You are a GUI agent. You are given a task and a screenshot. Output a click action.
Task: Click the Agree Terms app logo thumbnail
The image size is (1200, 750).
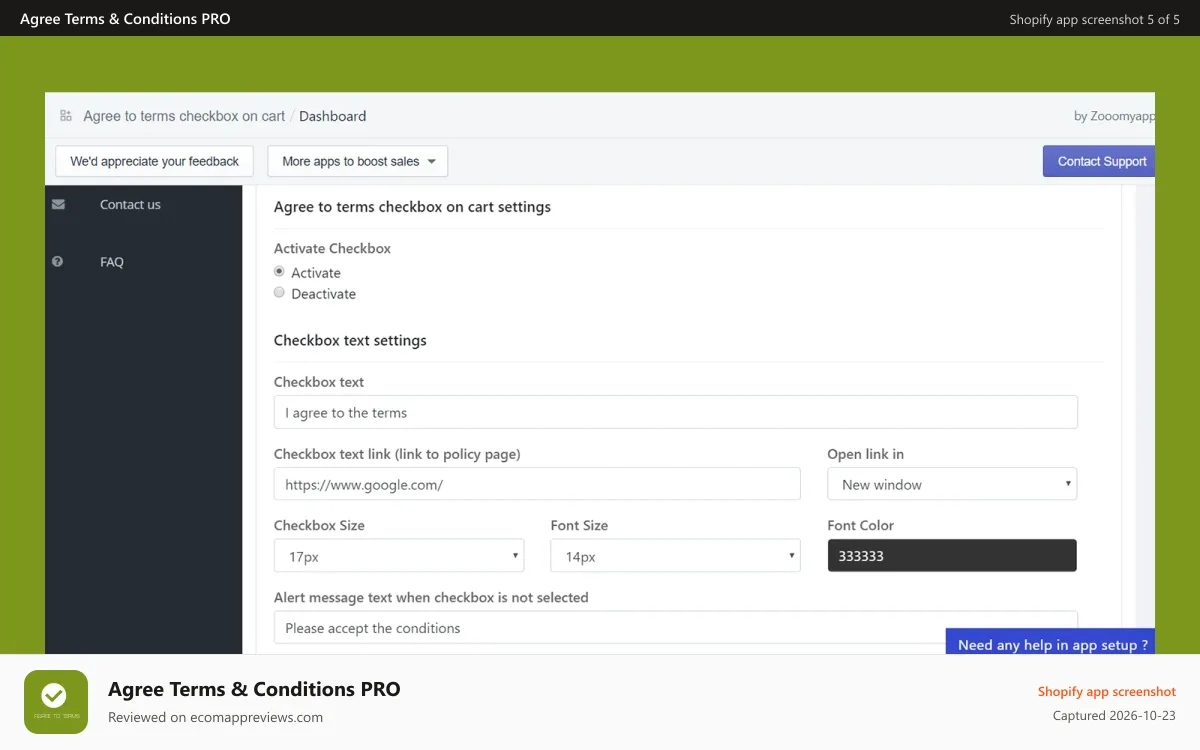pos(56,702)
